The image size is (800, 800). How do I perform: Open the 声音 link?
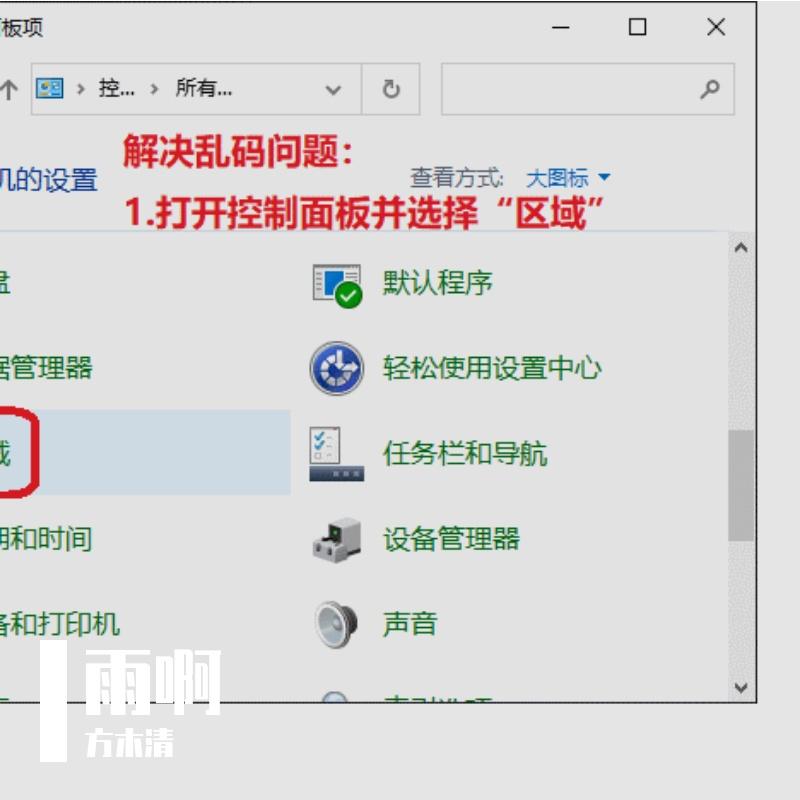coord(410,624)
